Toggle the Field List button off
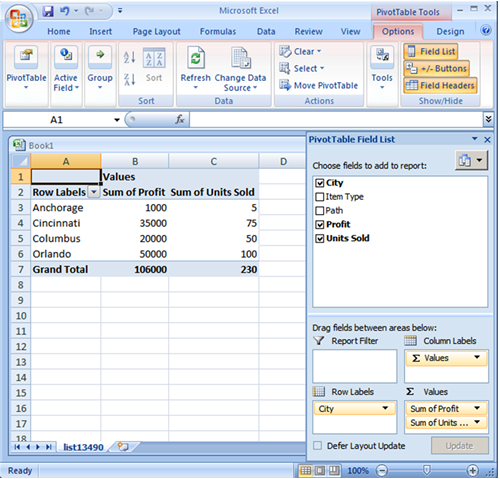The width and height of the screenshot is (500, 479). coord(430,51)
